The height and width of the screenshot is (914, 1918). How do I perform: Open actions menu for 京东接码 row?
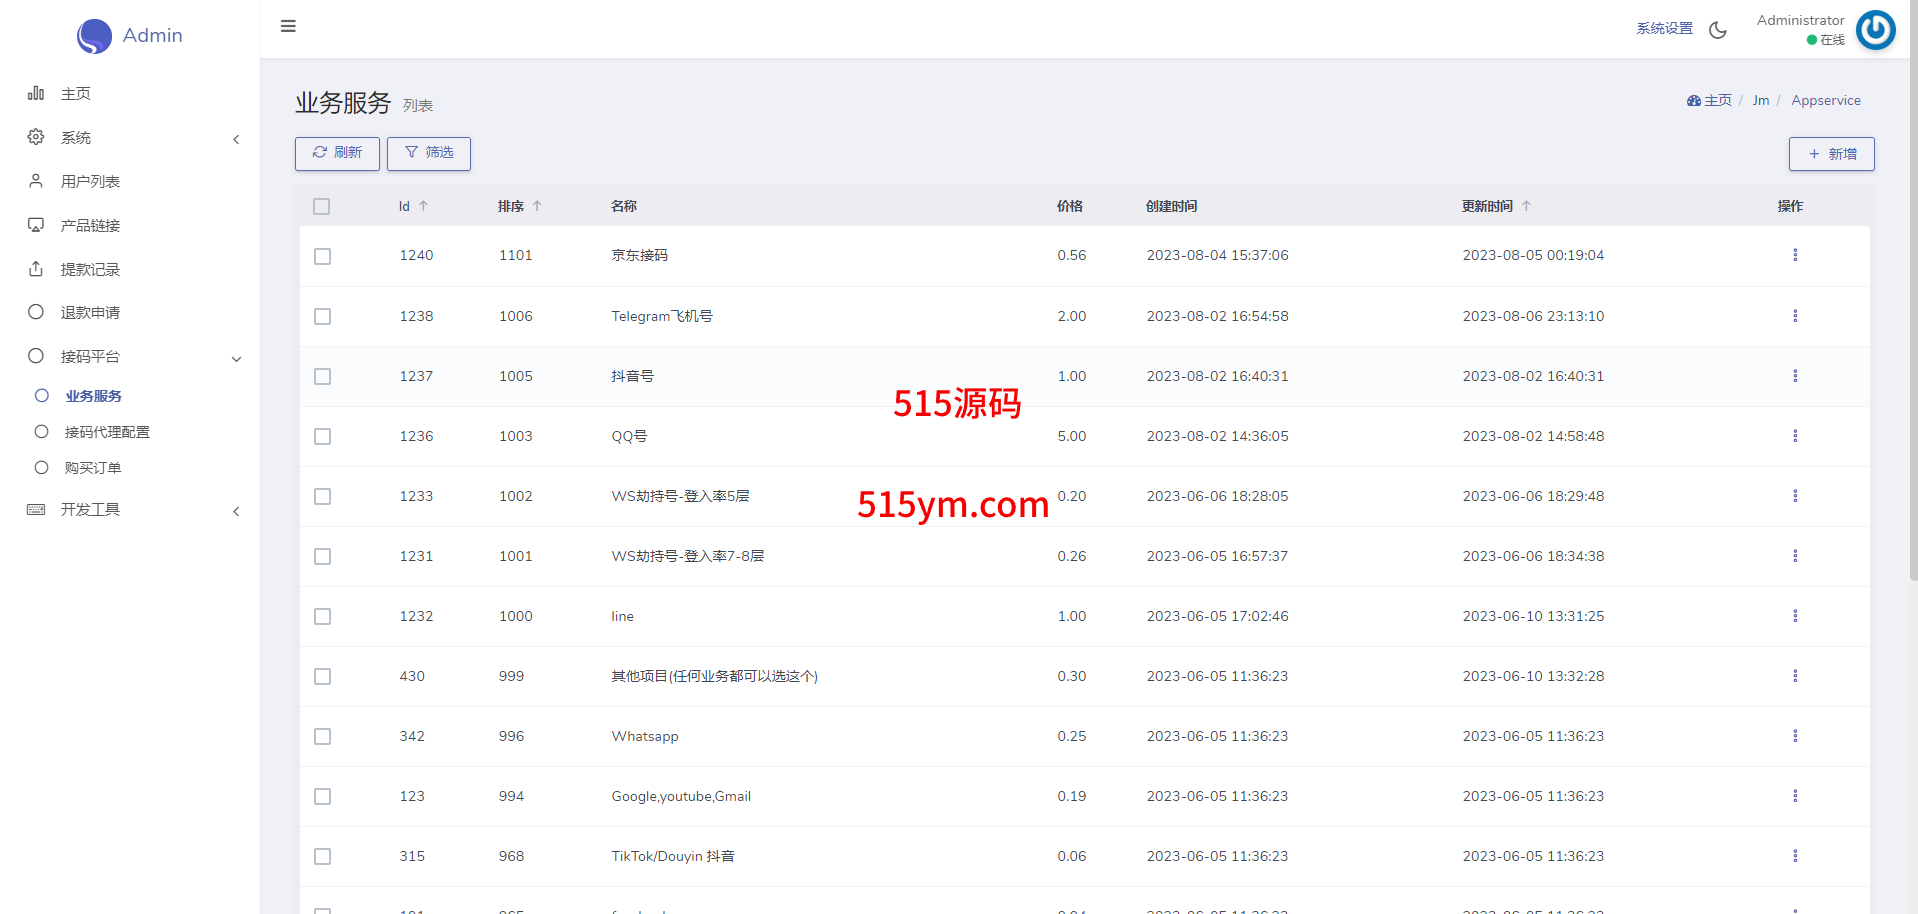[x=1794, y=255]
